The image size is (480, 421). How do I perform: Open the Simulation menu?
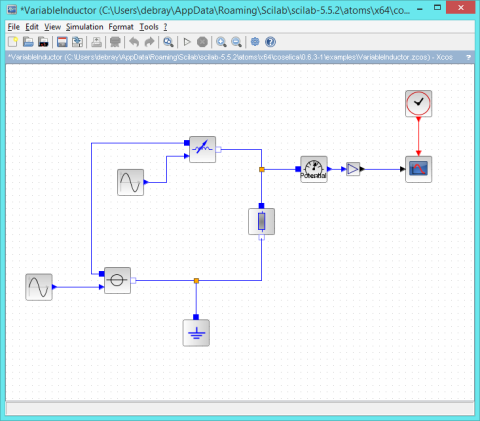point(85,27)
